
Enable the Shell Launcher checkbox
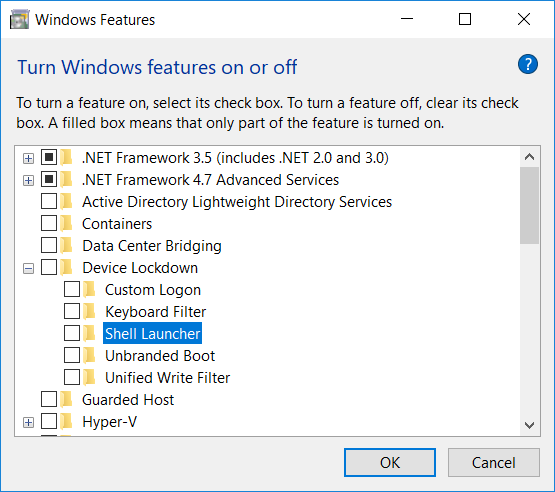[72, 333]
